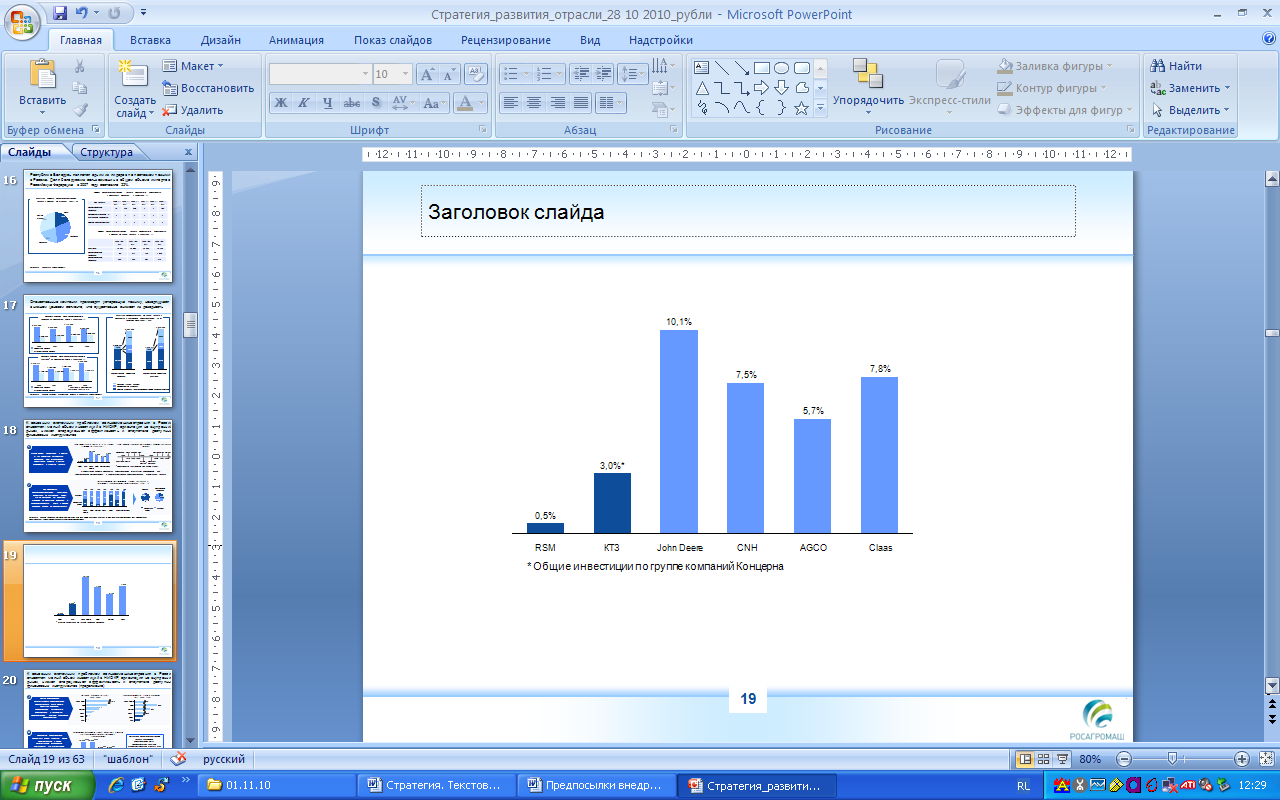Image resolution: width=1280 pixels, height=800 pixels.
Task: Toggle underline Ч formatting
Action: 327,102
